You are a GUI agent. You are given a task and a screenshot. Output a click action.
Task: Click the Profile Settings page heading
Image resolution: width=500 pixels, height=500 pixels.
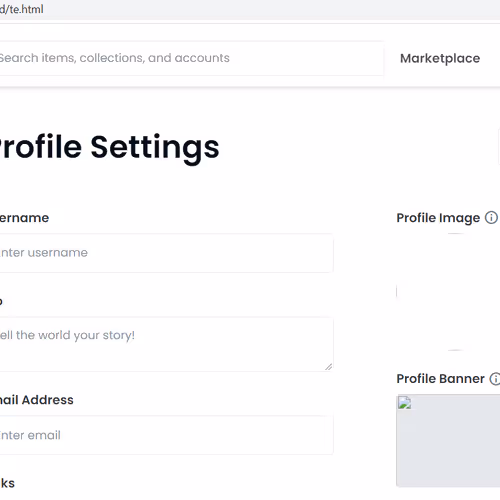[x=109, y=147]
